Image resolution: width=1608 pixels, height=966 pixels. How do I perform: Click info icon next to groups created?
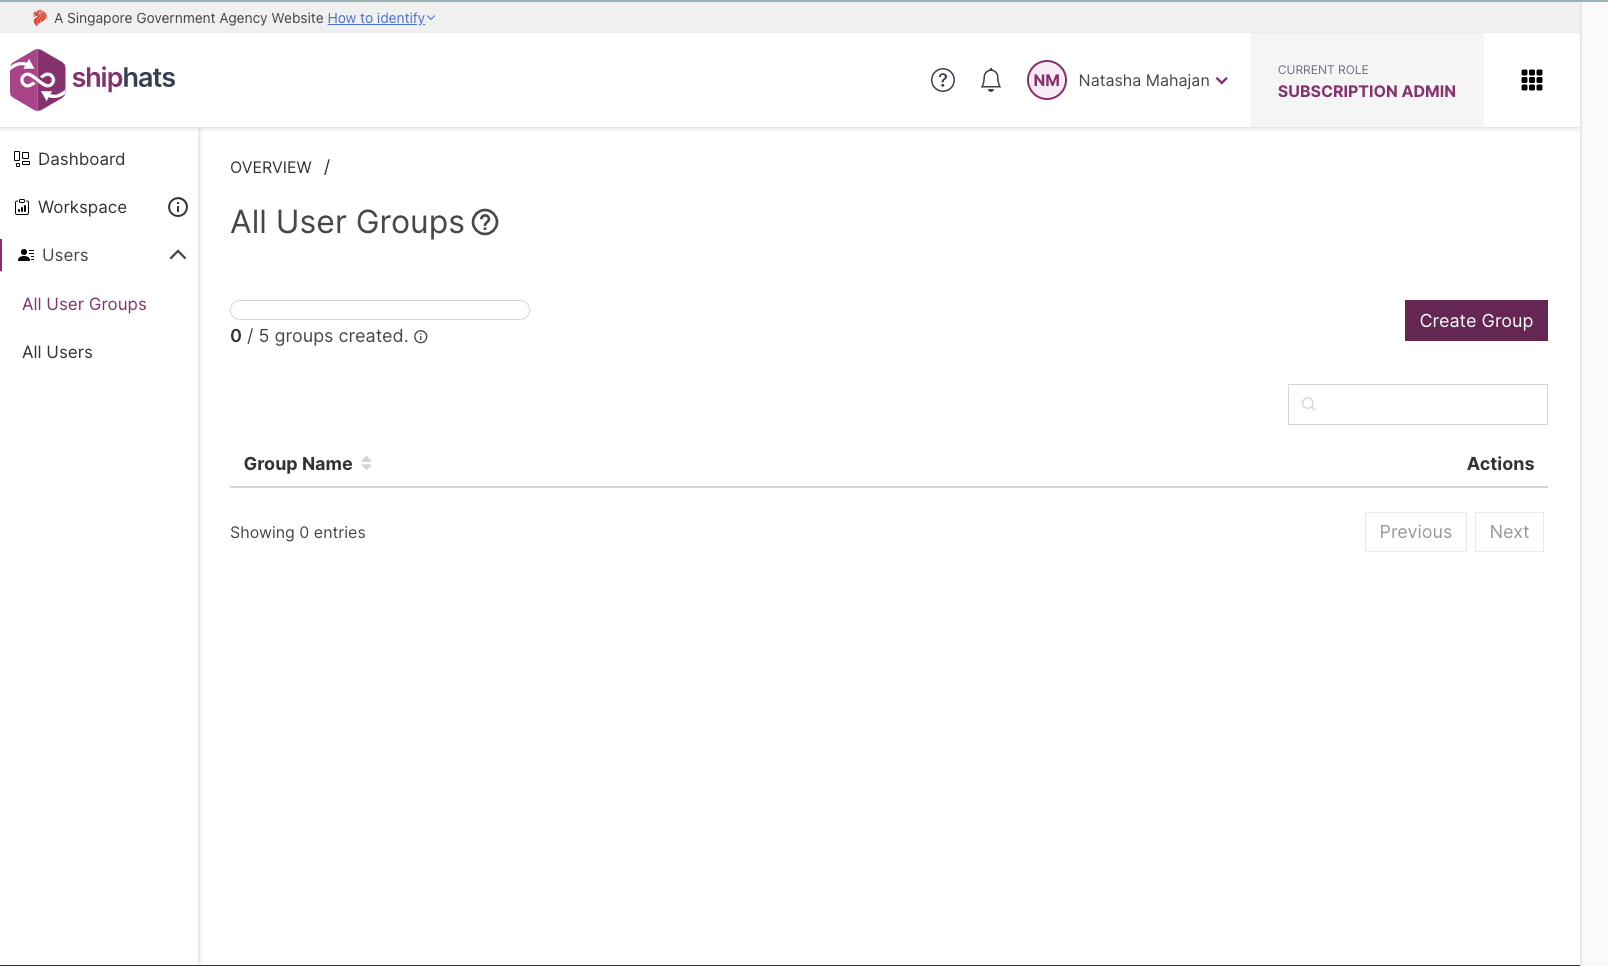(x=421, y=337)
